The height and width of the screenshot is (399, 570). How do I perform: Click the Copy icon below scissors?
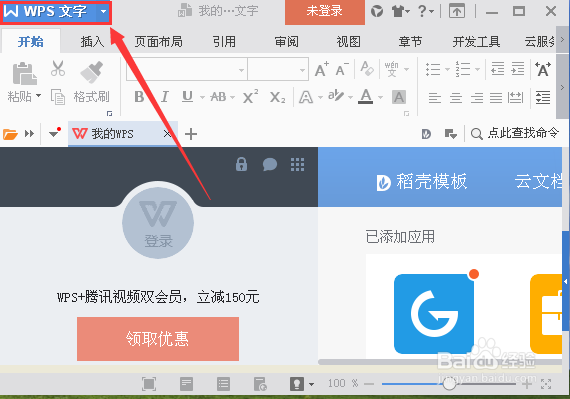pos(58,97)
